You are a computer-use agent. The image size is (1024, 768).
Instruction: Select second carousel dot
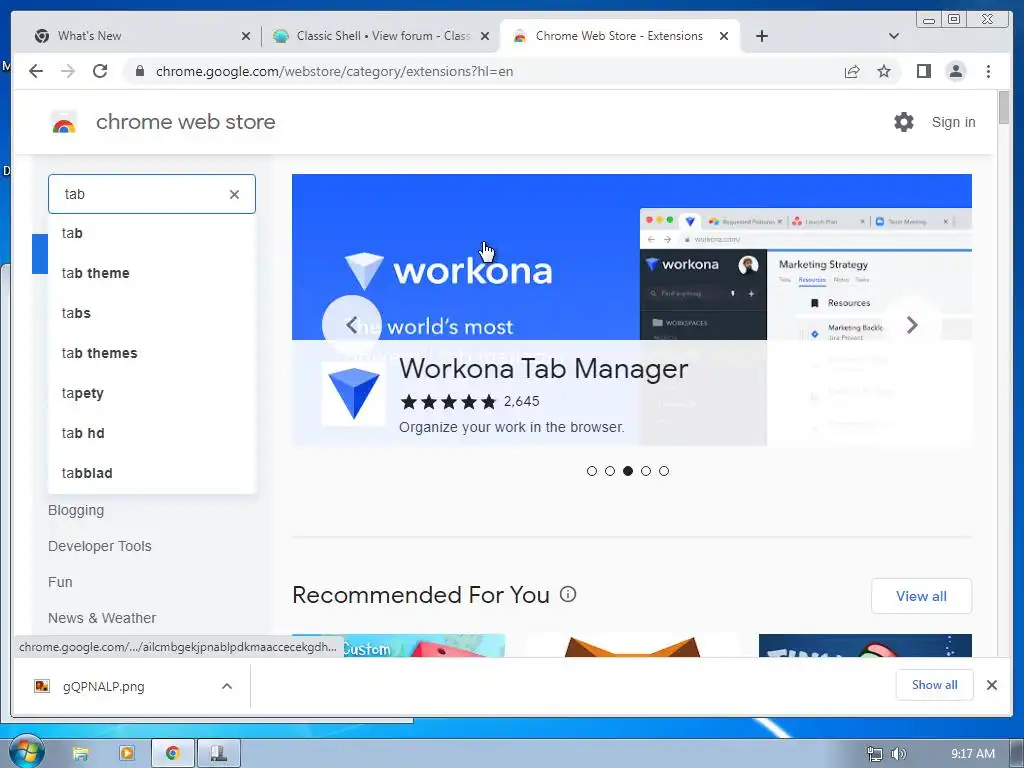(610, 471)
